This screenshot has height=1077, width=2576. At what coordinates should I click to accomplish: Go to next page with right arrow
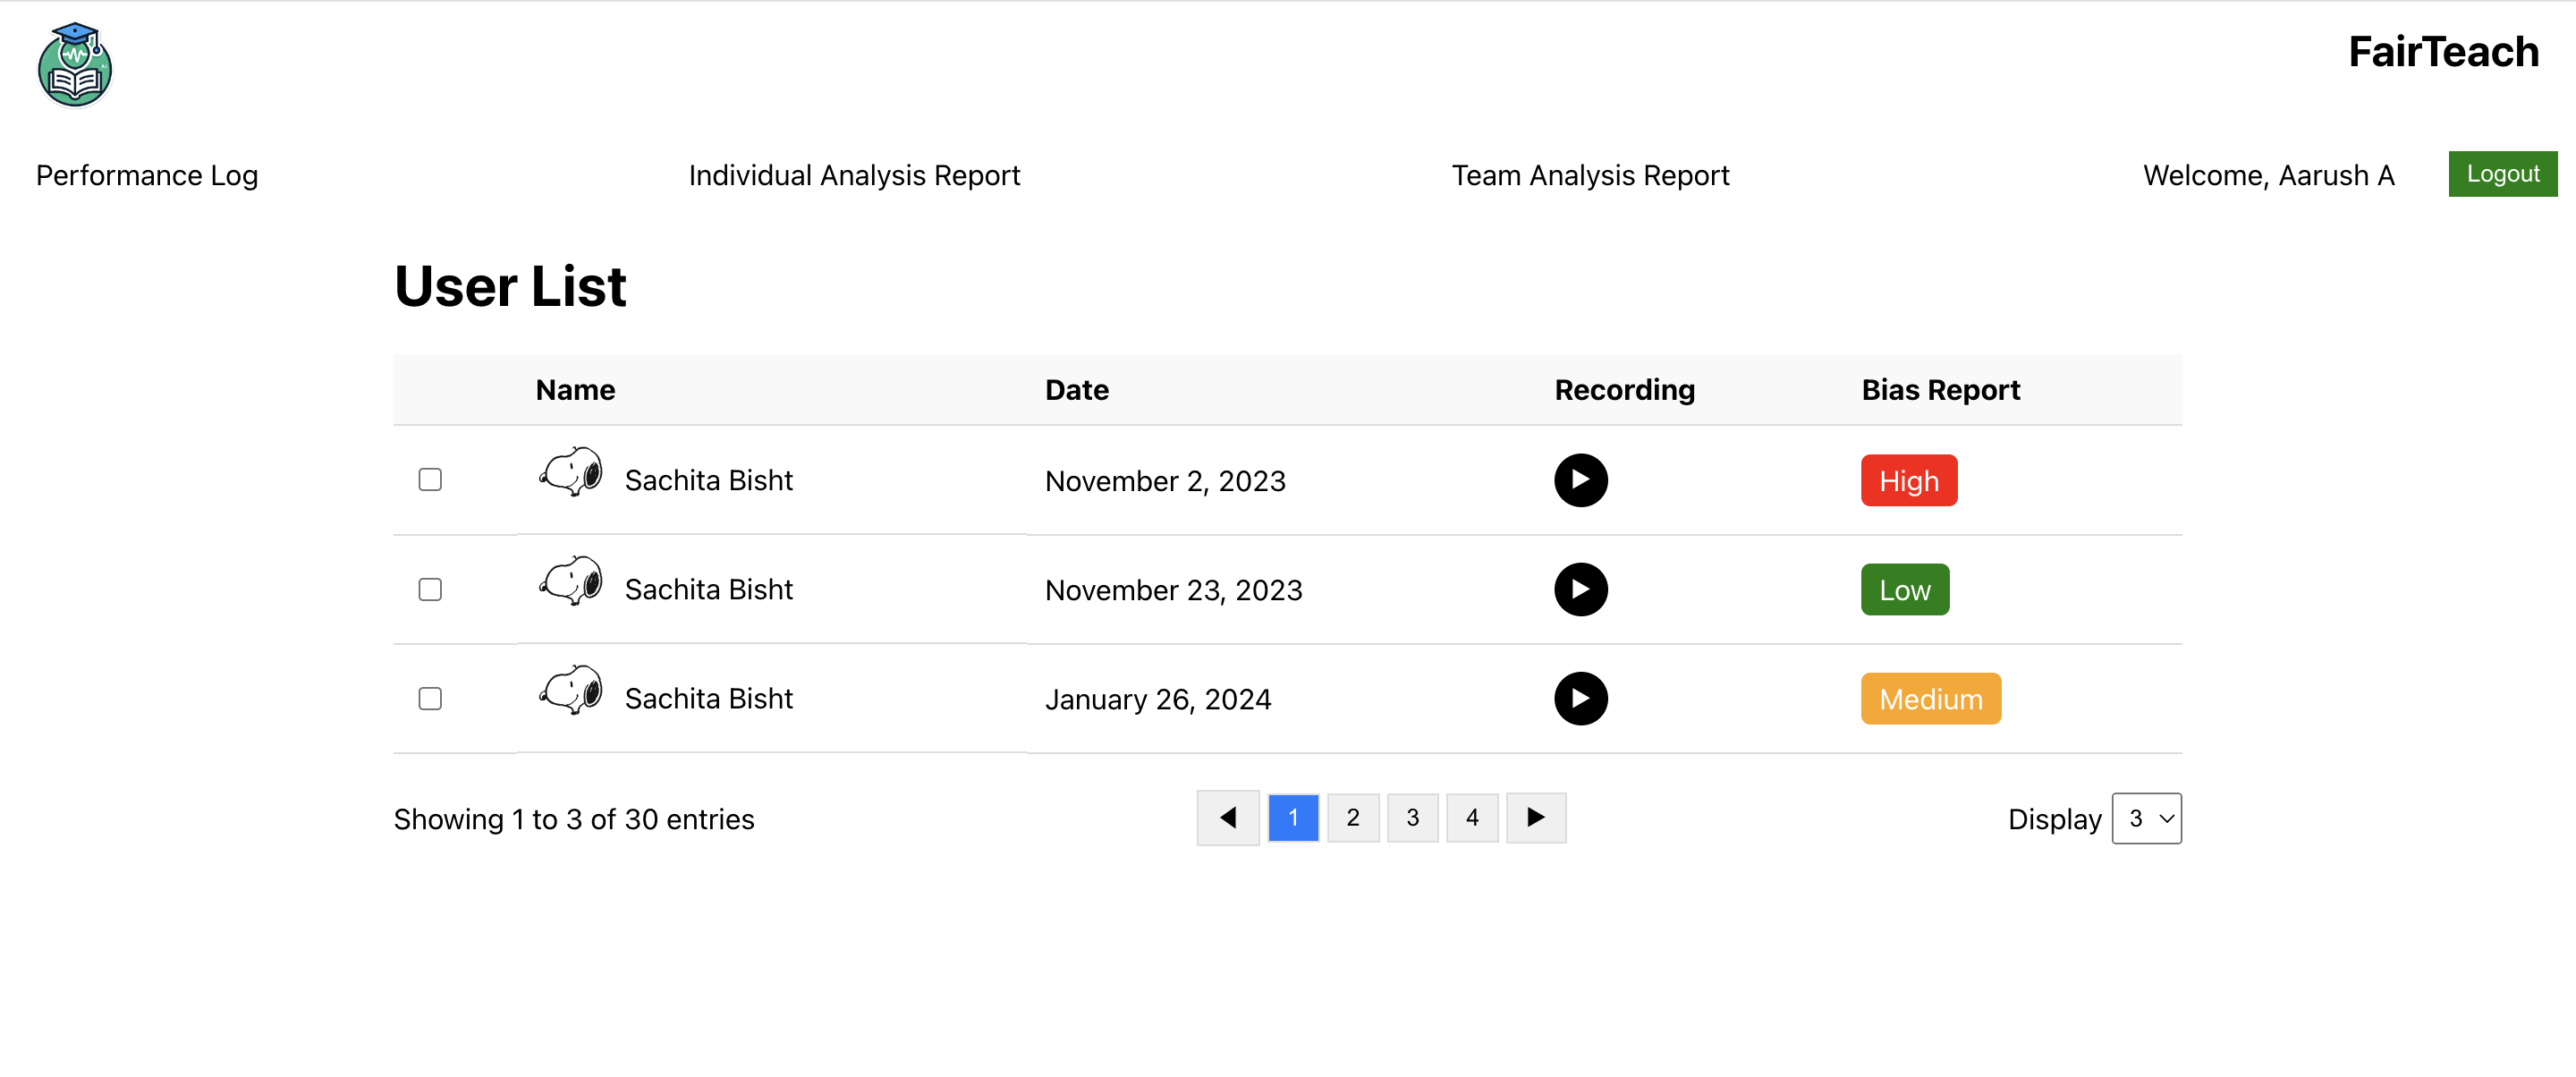click(x=1535, y=818)
